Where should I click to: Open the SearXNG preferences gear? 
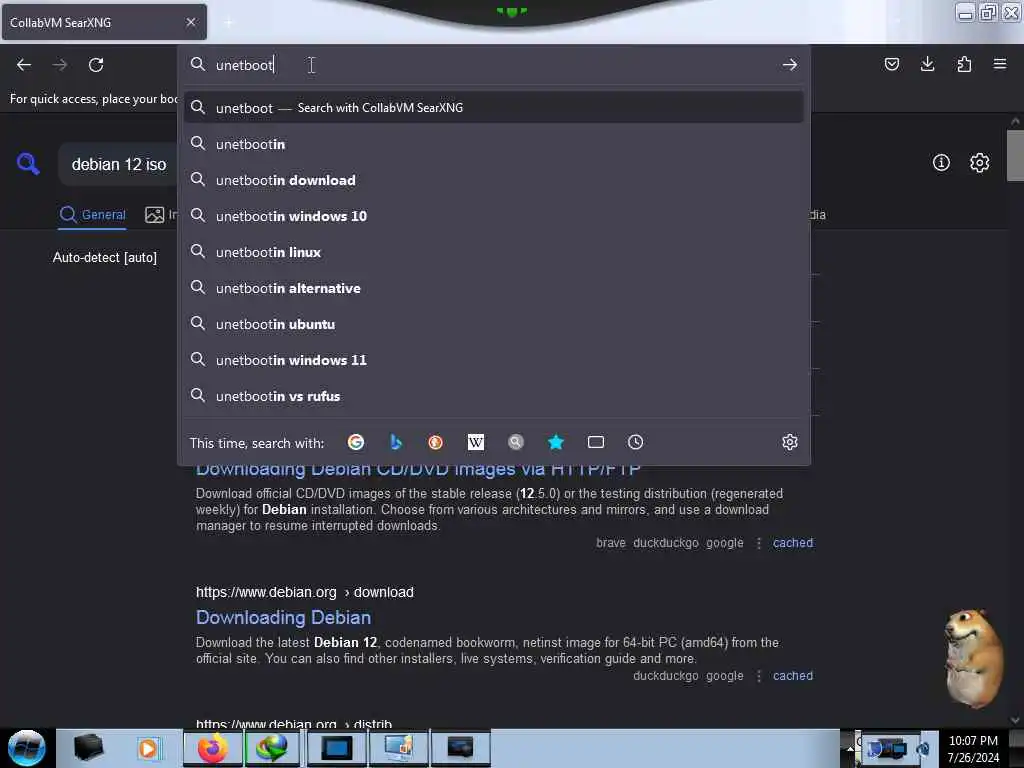click(x=979, y=163)
